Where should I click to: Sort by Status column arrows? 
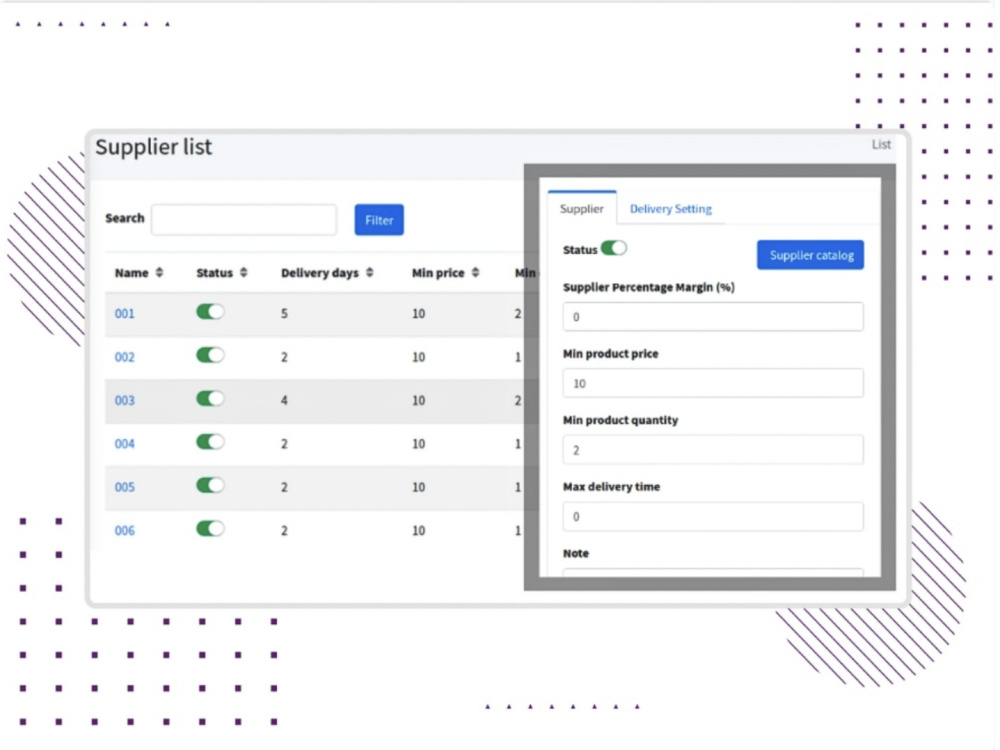pos(244,273)
